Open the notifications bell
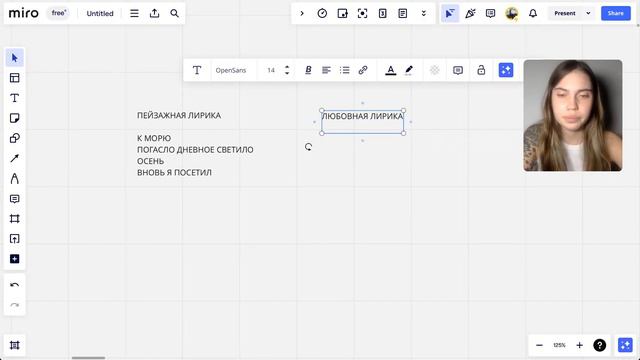Image resolution: width=640 pixels, height=360 pixels. click(533, 13)
